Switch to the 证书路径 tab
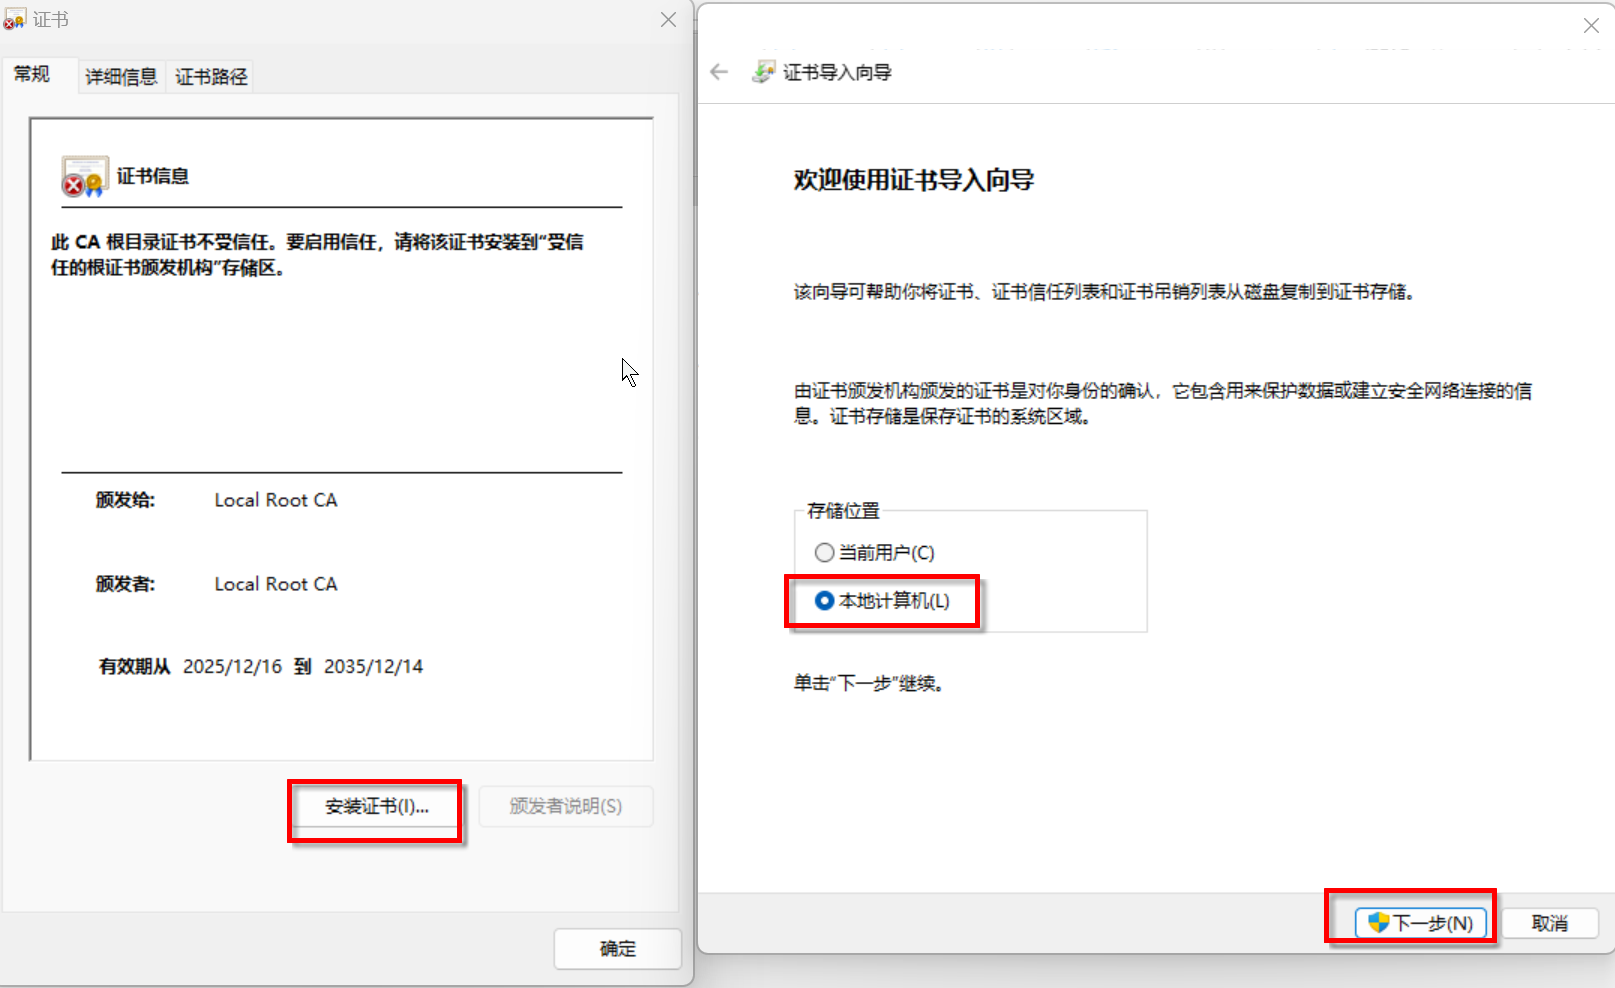 tap(211, 76)
